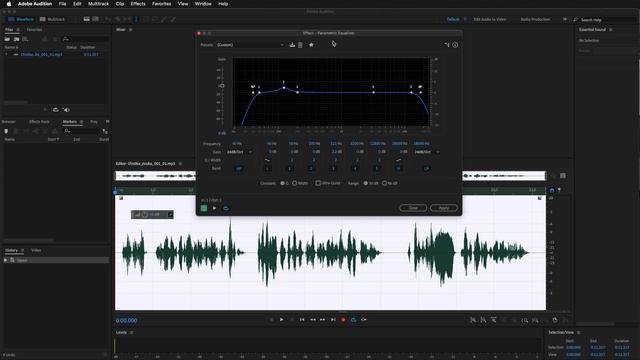Open the Clip menu

tap(120, 4)
